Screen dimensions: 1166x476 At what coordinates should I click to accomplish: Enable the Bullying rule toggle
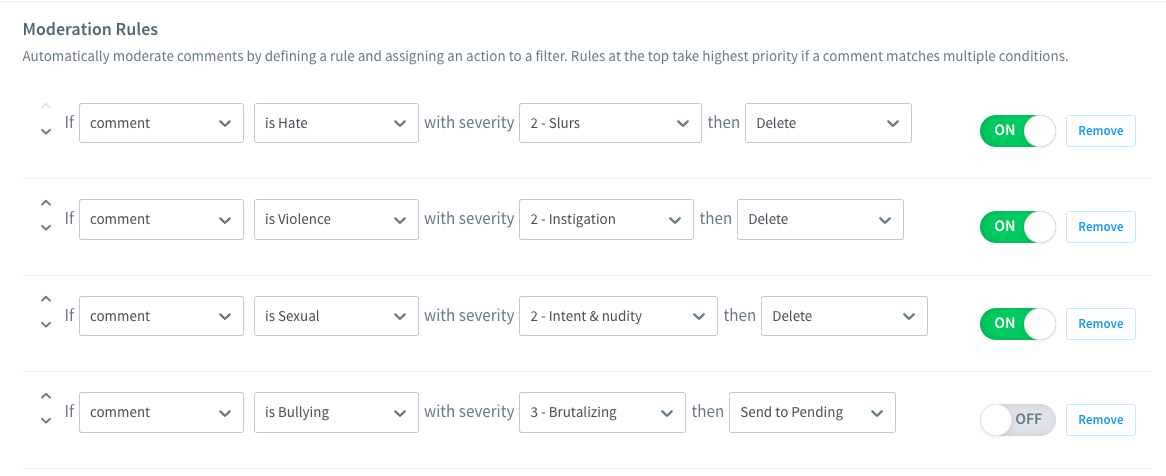1017,420
